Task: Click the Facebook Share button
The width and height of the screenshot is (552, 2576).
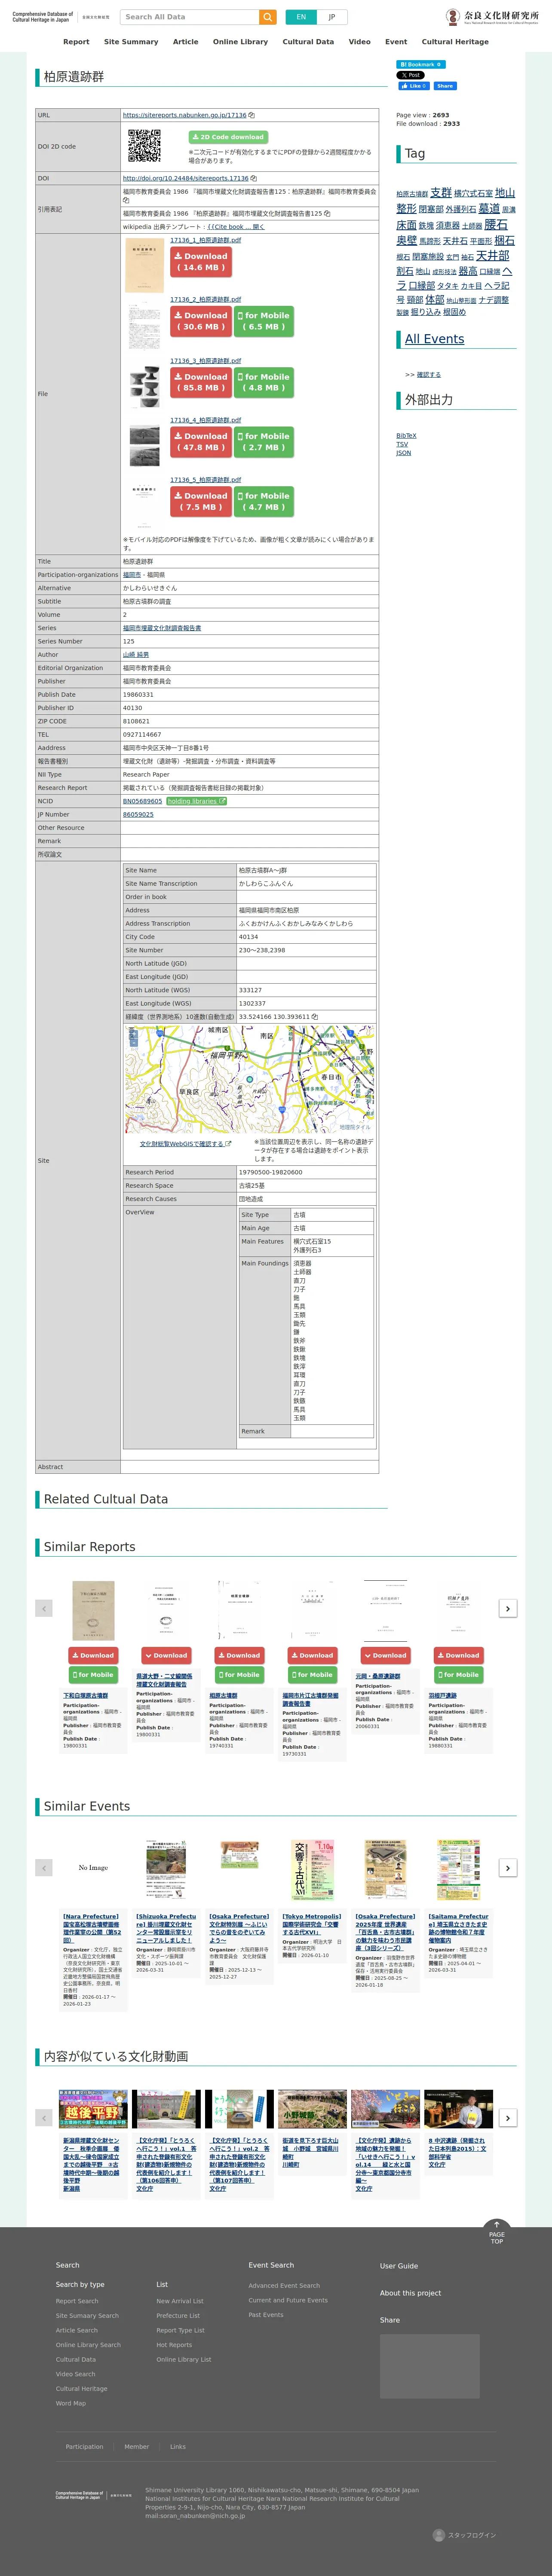Action: pyautogui.click(x=444, y=86)
